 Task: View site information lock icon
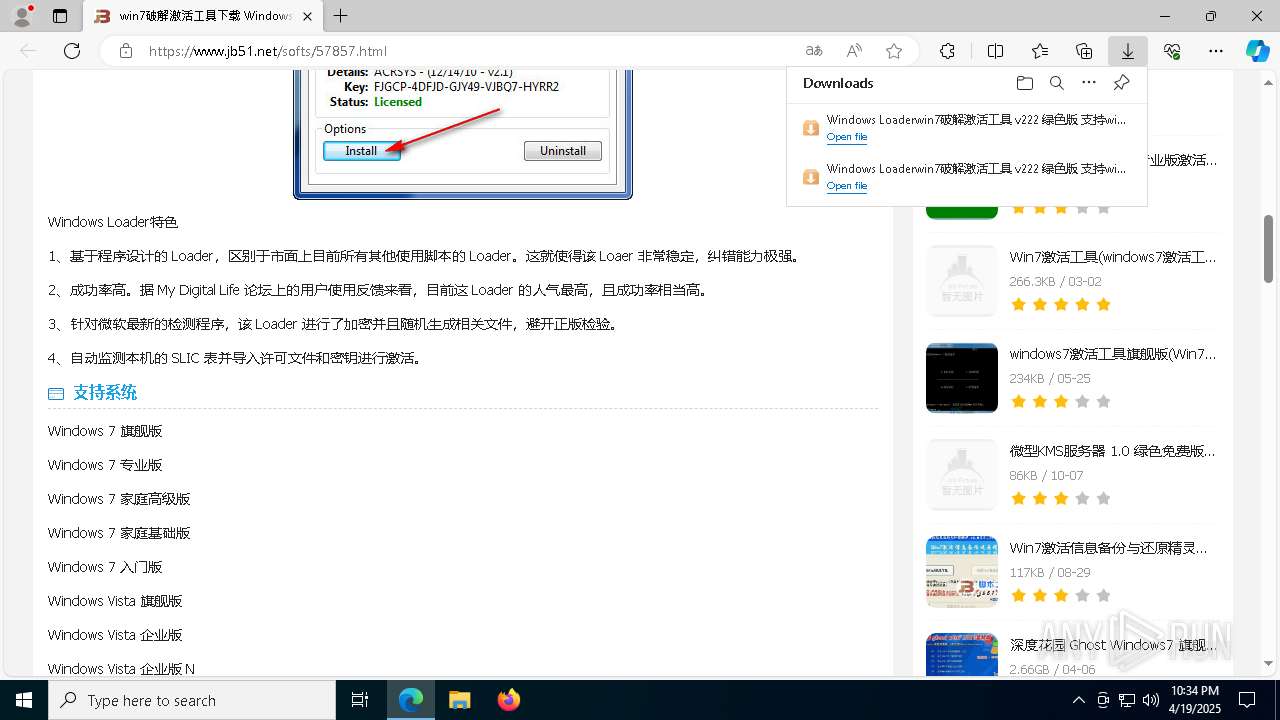pos(125,51)
